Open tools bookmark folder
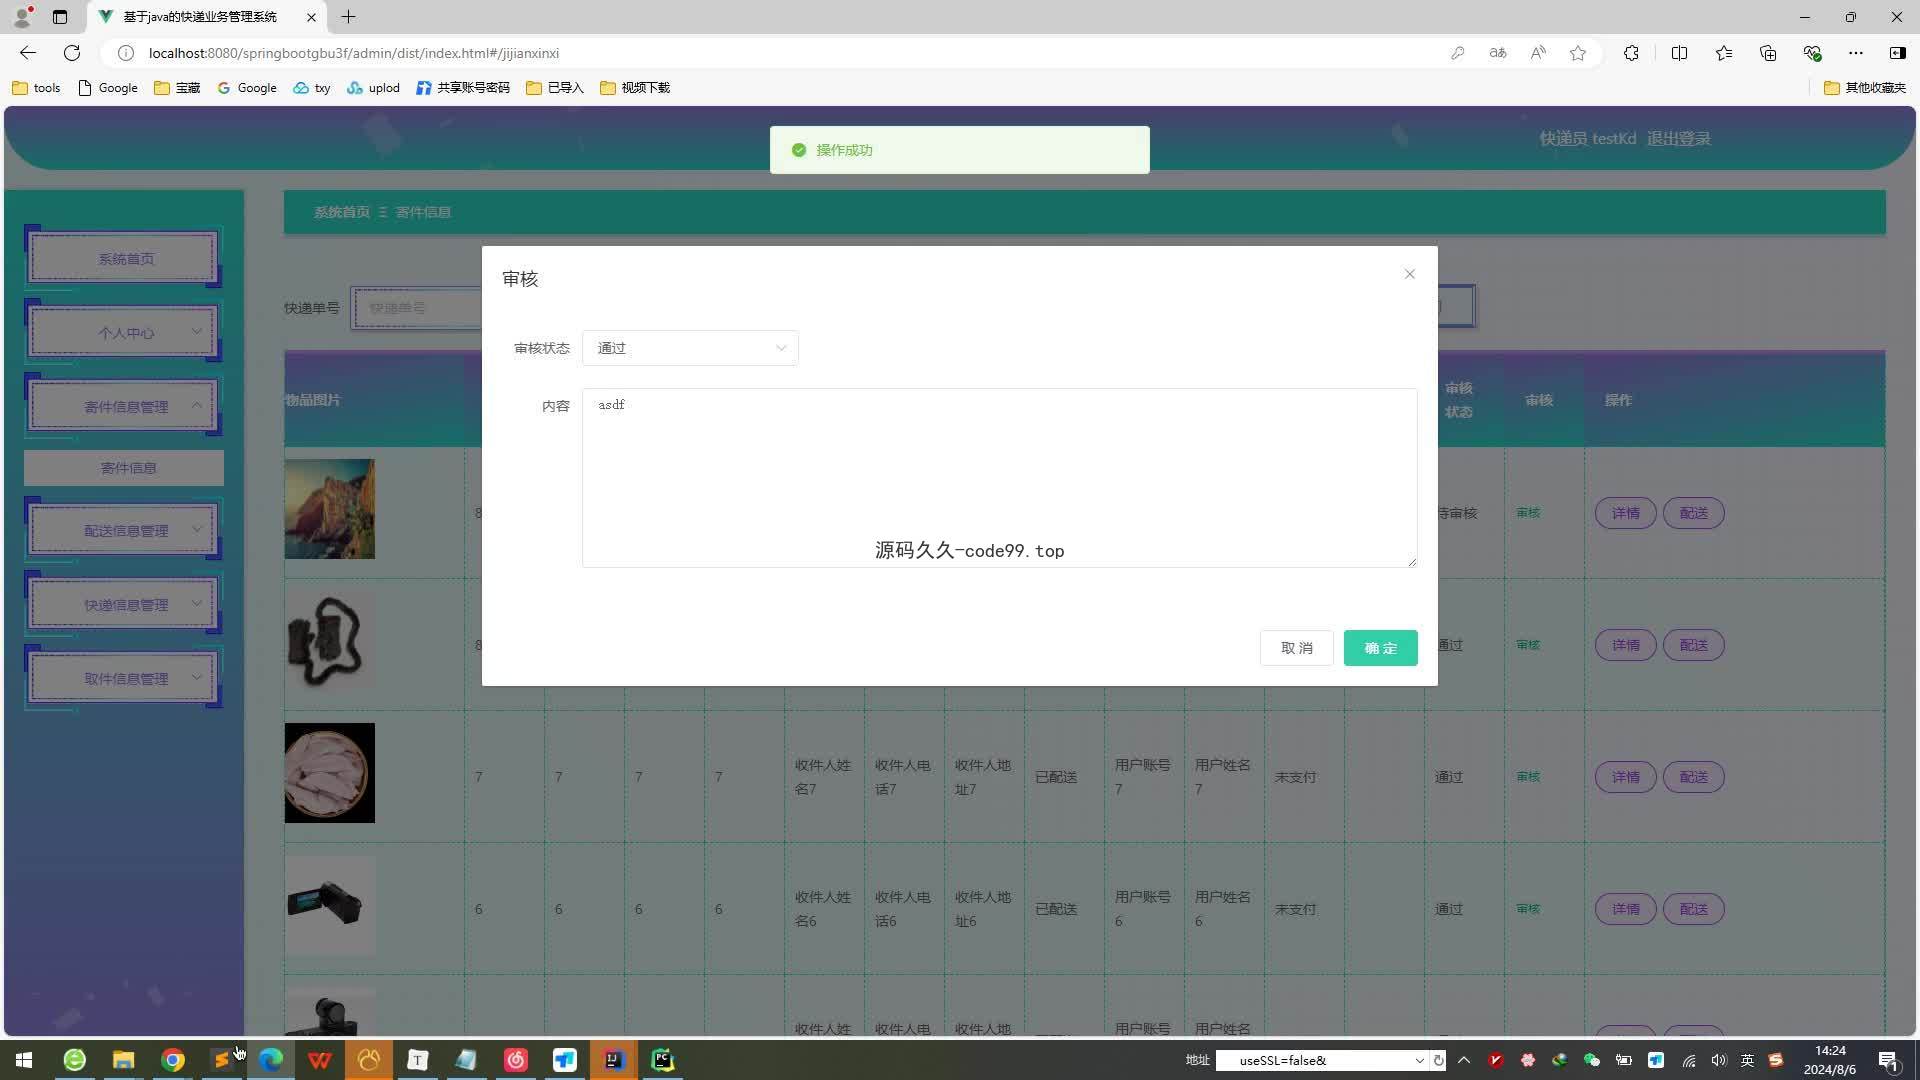Viewport: 1920px width, 1080px height. 36,88
